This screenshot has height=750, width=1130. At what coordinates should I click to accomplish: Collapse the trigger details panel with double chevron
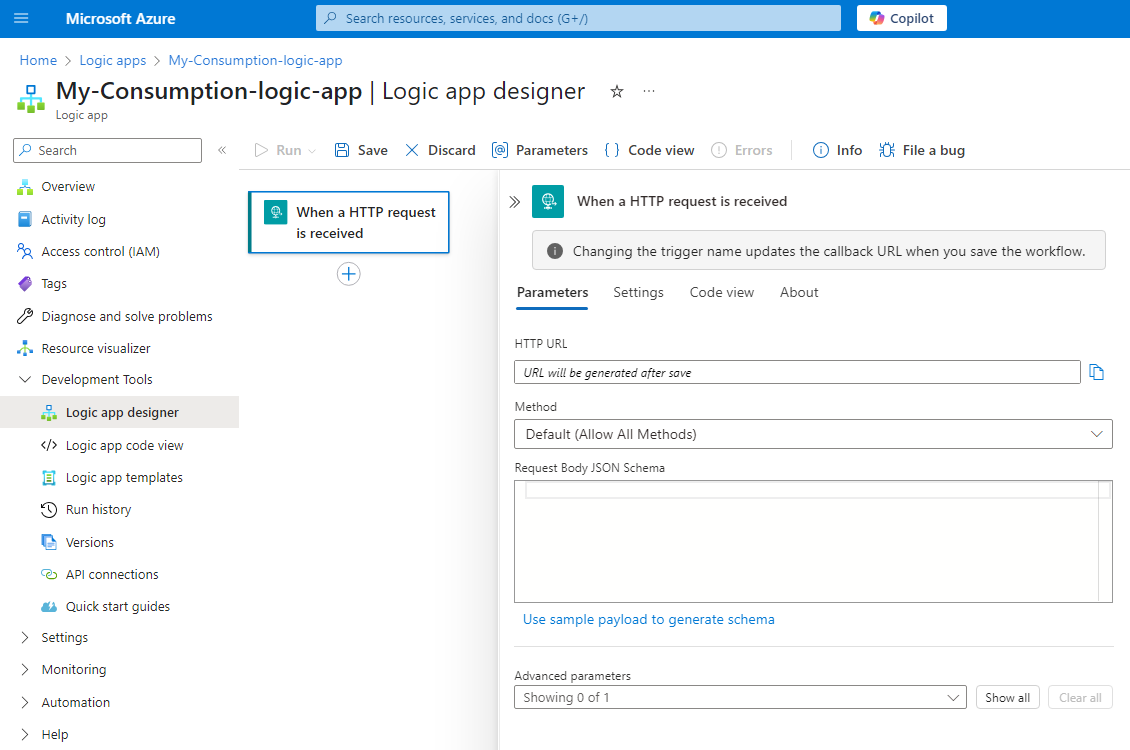[x=514, y=202]
